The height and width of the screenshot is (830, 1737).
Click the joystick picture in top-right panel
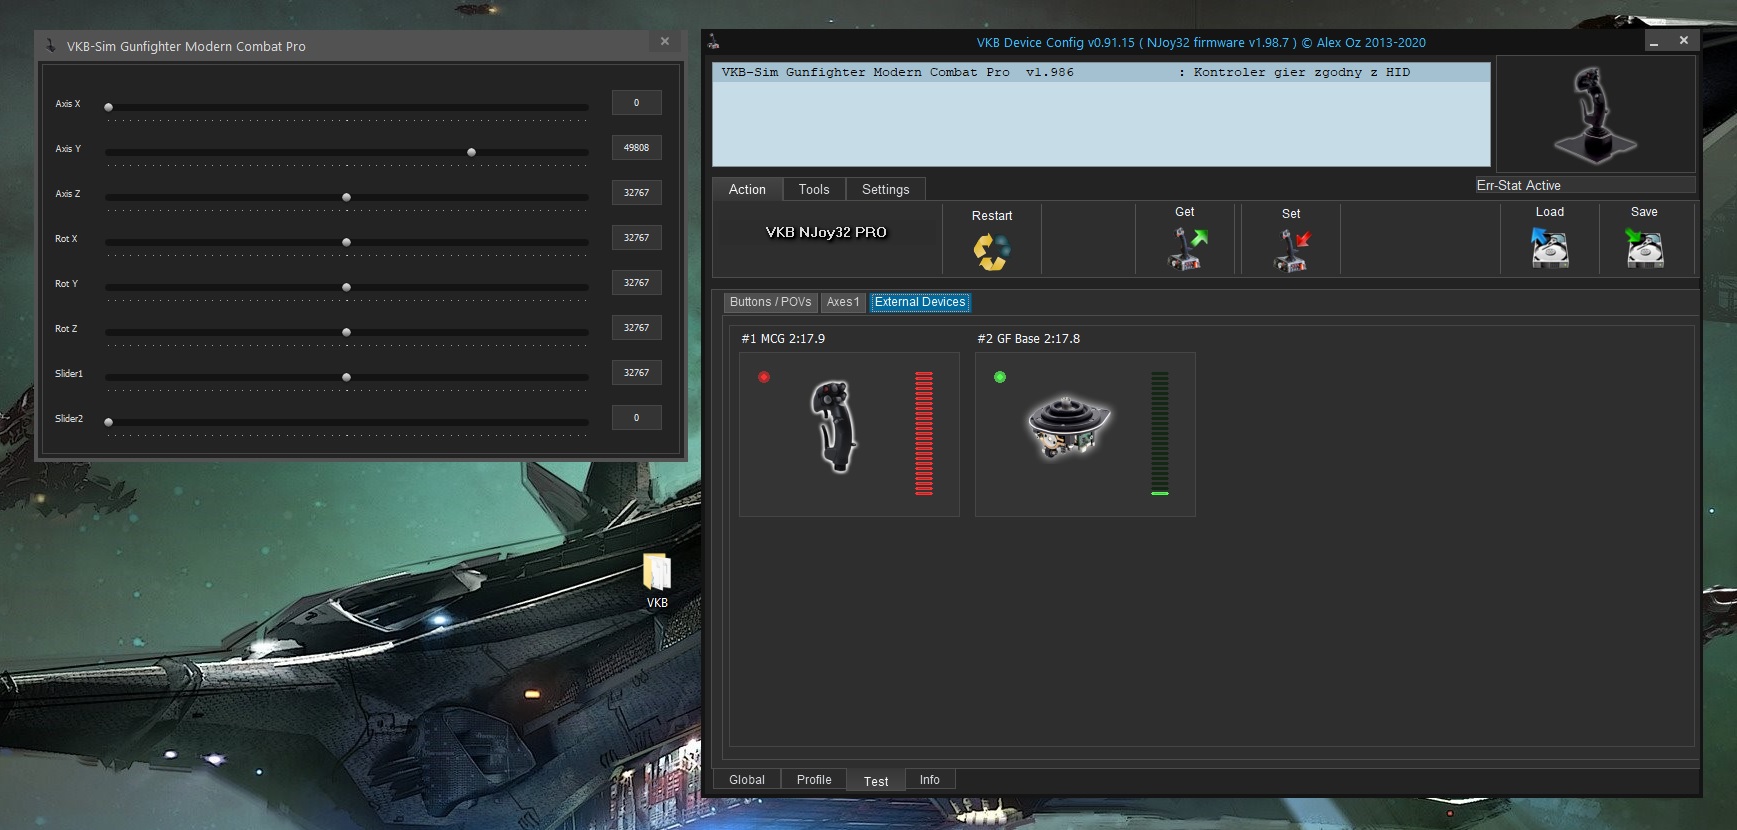1595,115
